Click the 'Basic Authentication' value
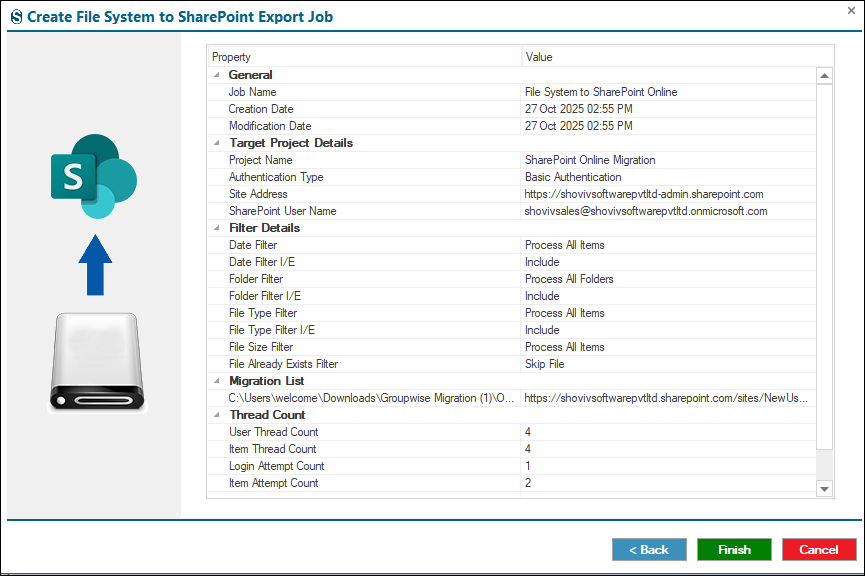 coord(573,177)
